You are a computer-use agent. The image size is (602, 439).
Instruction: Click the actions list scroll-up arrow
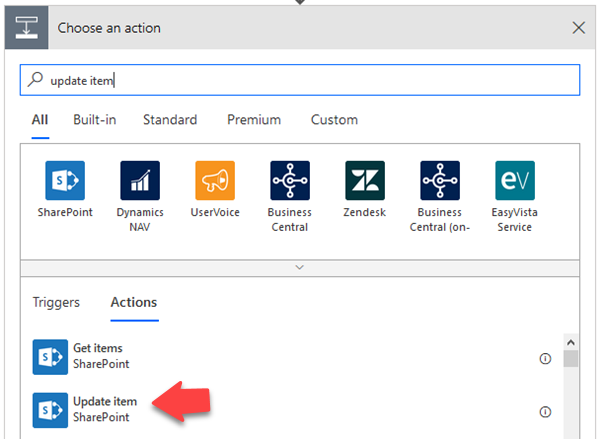coord(571,342)
